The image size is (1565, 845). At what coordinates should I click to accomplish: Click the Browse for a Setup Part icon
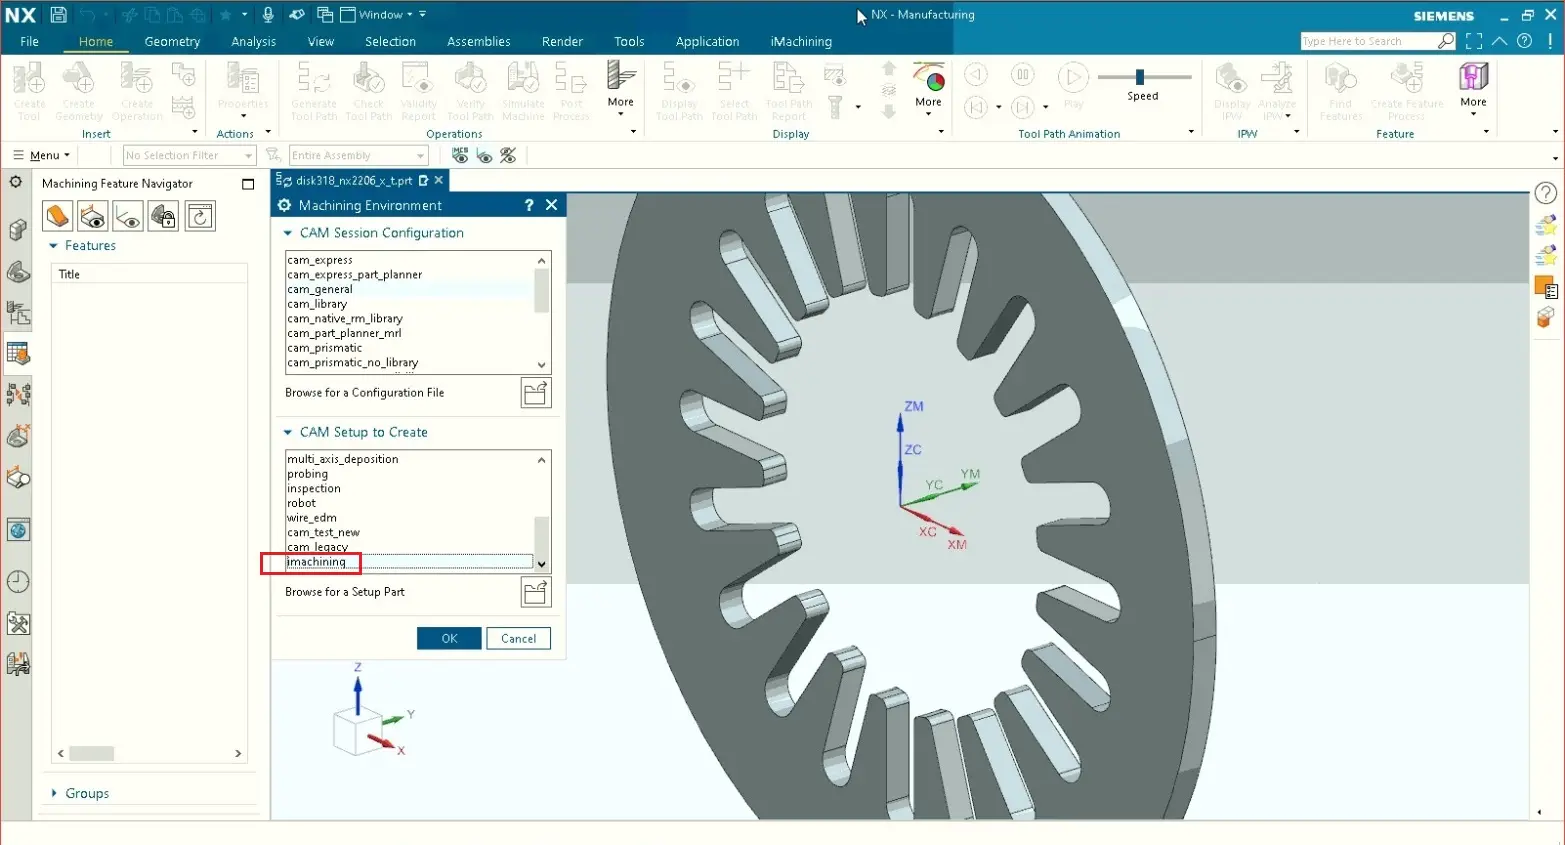click(x=536, y=592)
